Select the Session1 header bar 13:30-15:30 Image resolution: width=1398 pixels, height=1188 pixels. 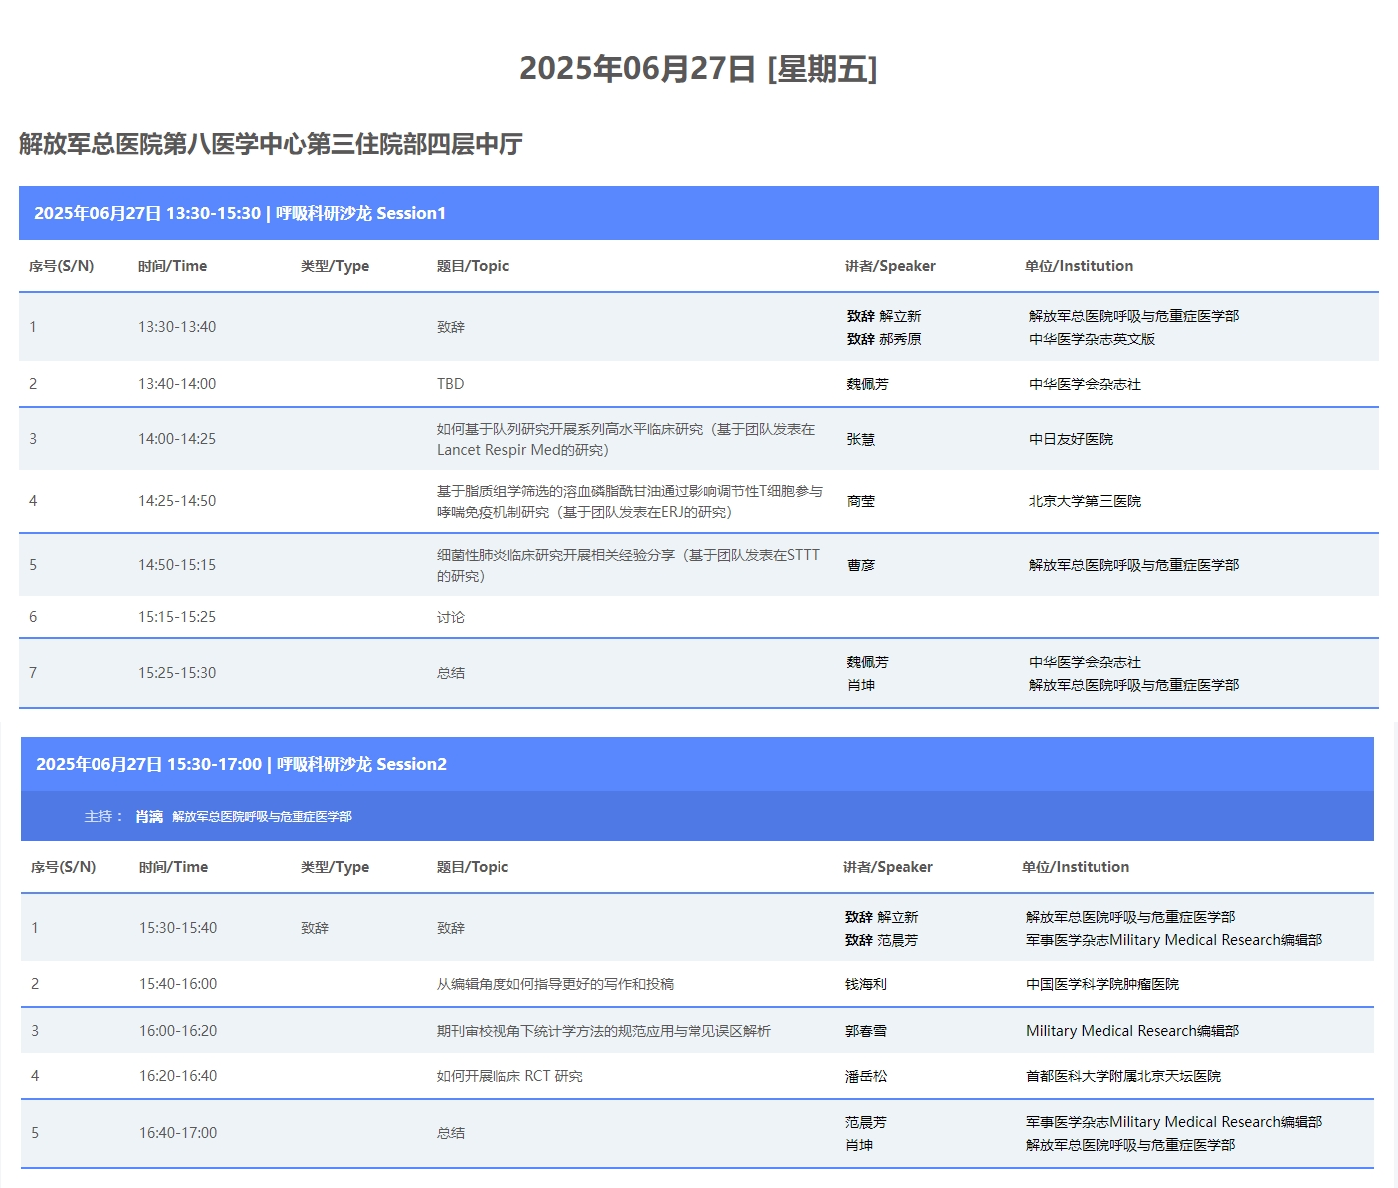(699, 213)
